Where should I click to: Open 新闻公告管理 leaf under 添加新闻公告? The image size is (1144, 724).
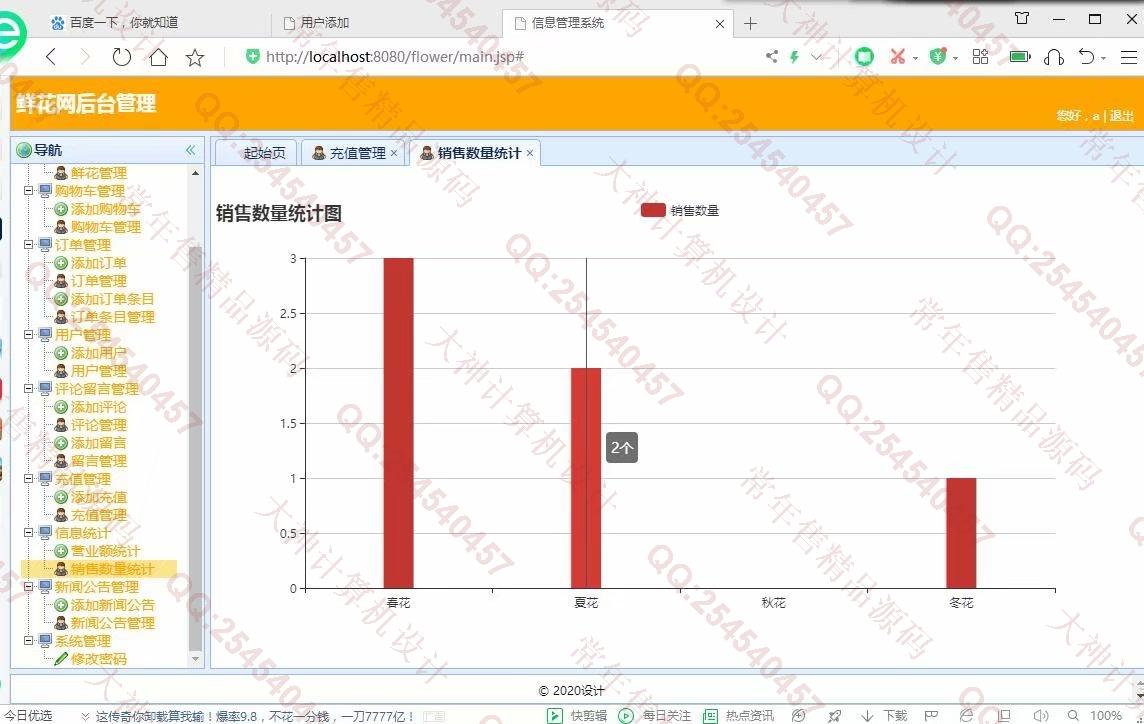[x=113, y=623]
